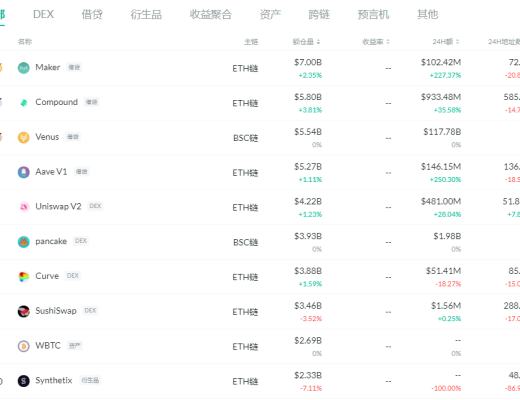Click SushiSwap's $3.46B locked value

coord(308,306)
